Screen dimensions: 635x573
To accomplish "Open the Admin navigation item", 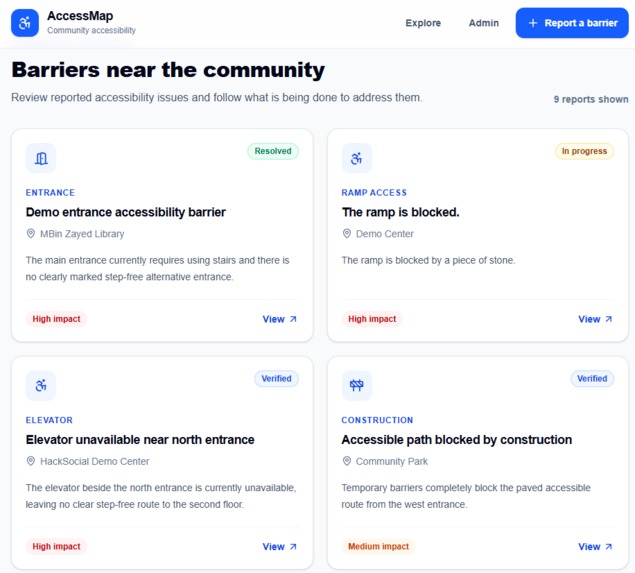I will pyautogui.click(x=484, y=23).
